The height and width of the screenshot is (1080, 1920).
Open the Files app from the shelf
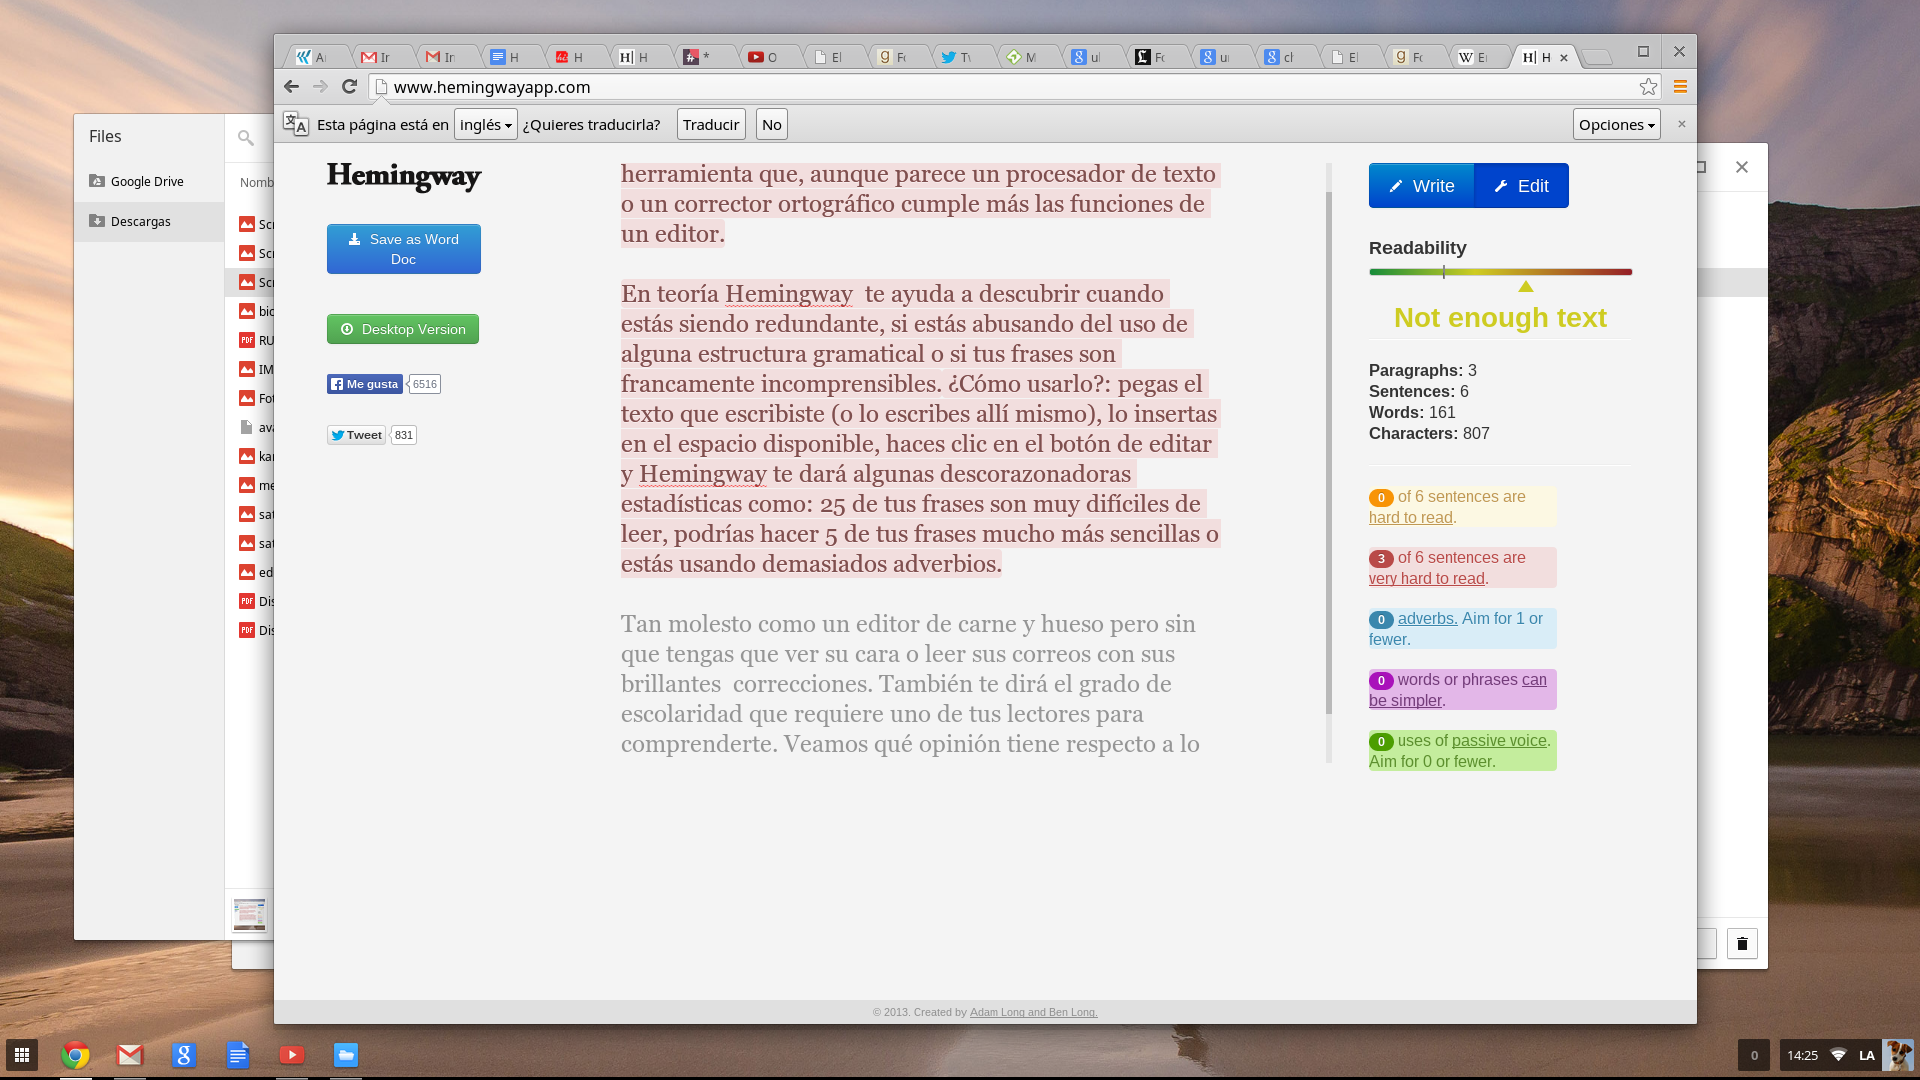pyautogui.click(x=346, y=1055)
